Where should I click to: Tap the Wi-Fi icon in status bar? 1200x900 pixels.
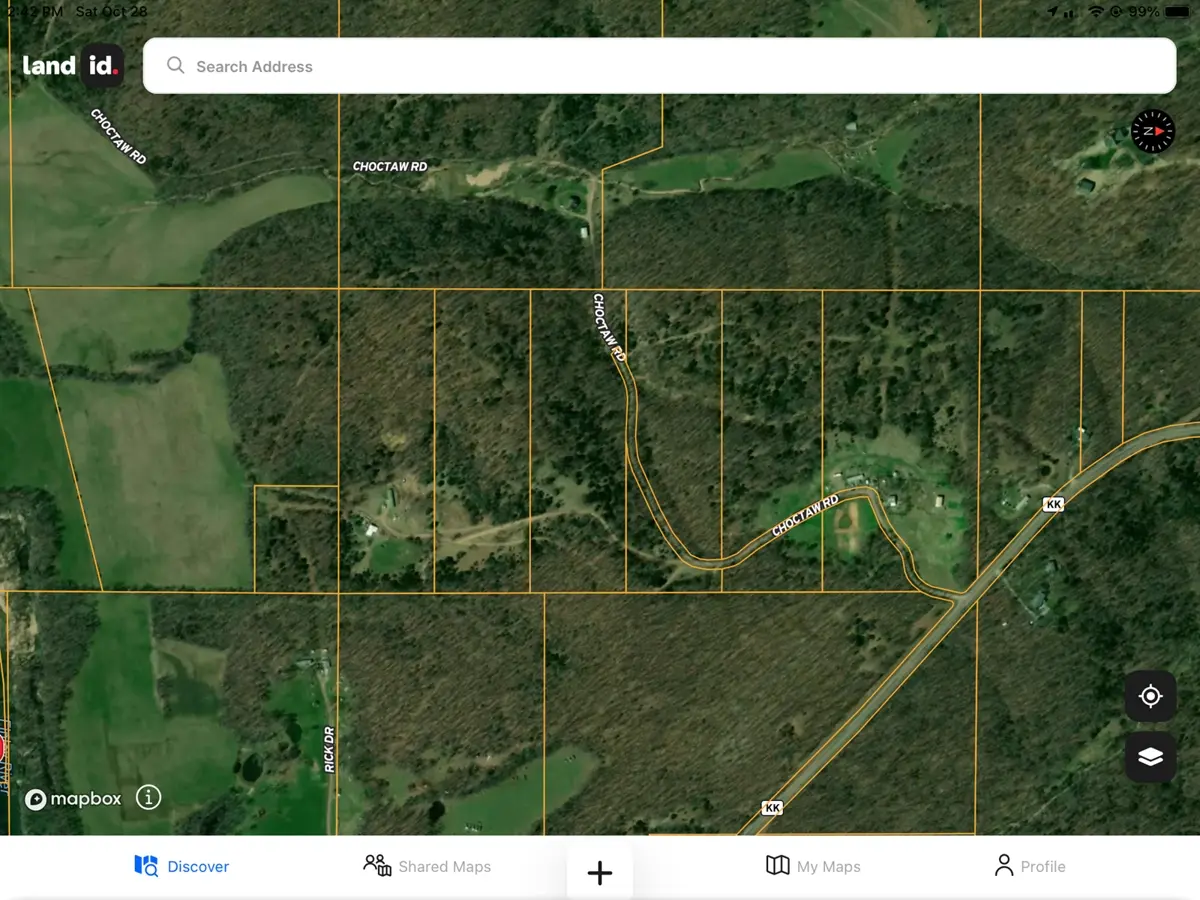click(x=1096, y=11)
